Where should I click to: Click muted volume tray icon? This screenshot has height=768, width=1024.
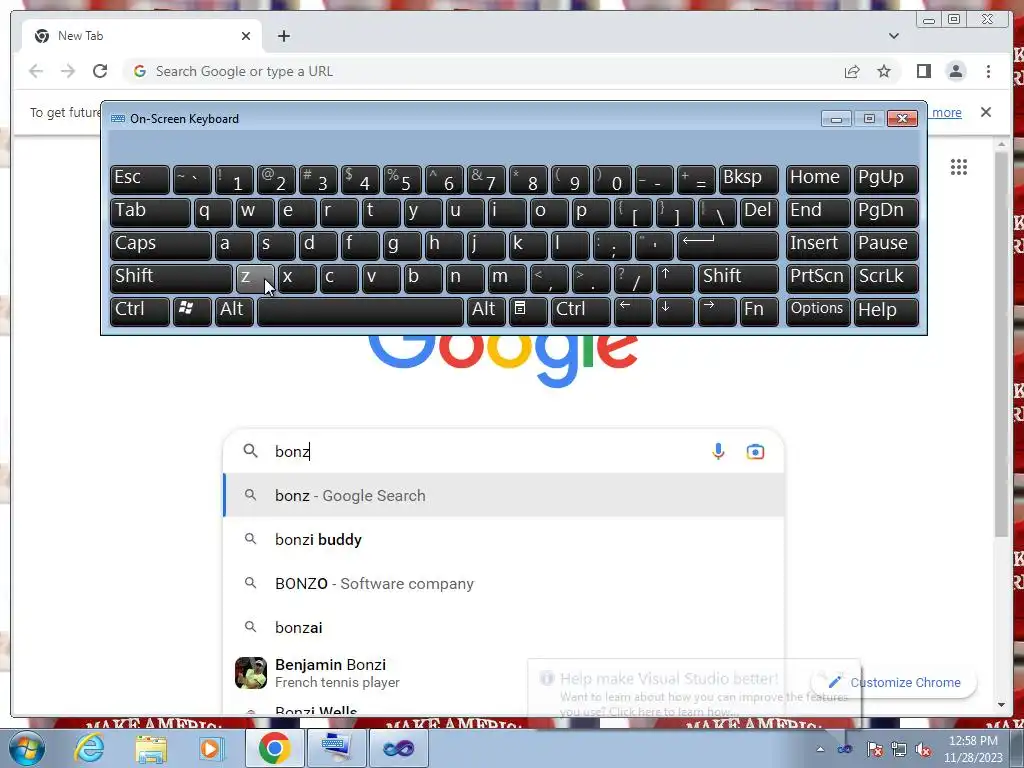coord(923,750)
